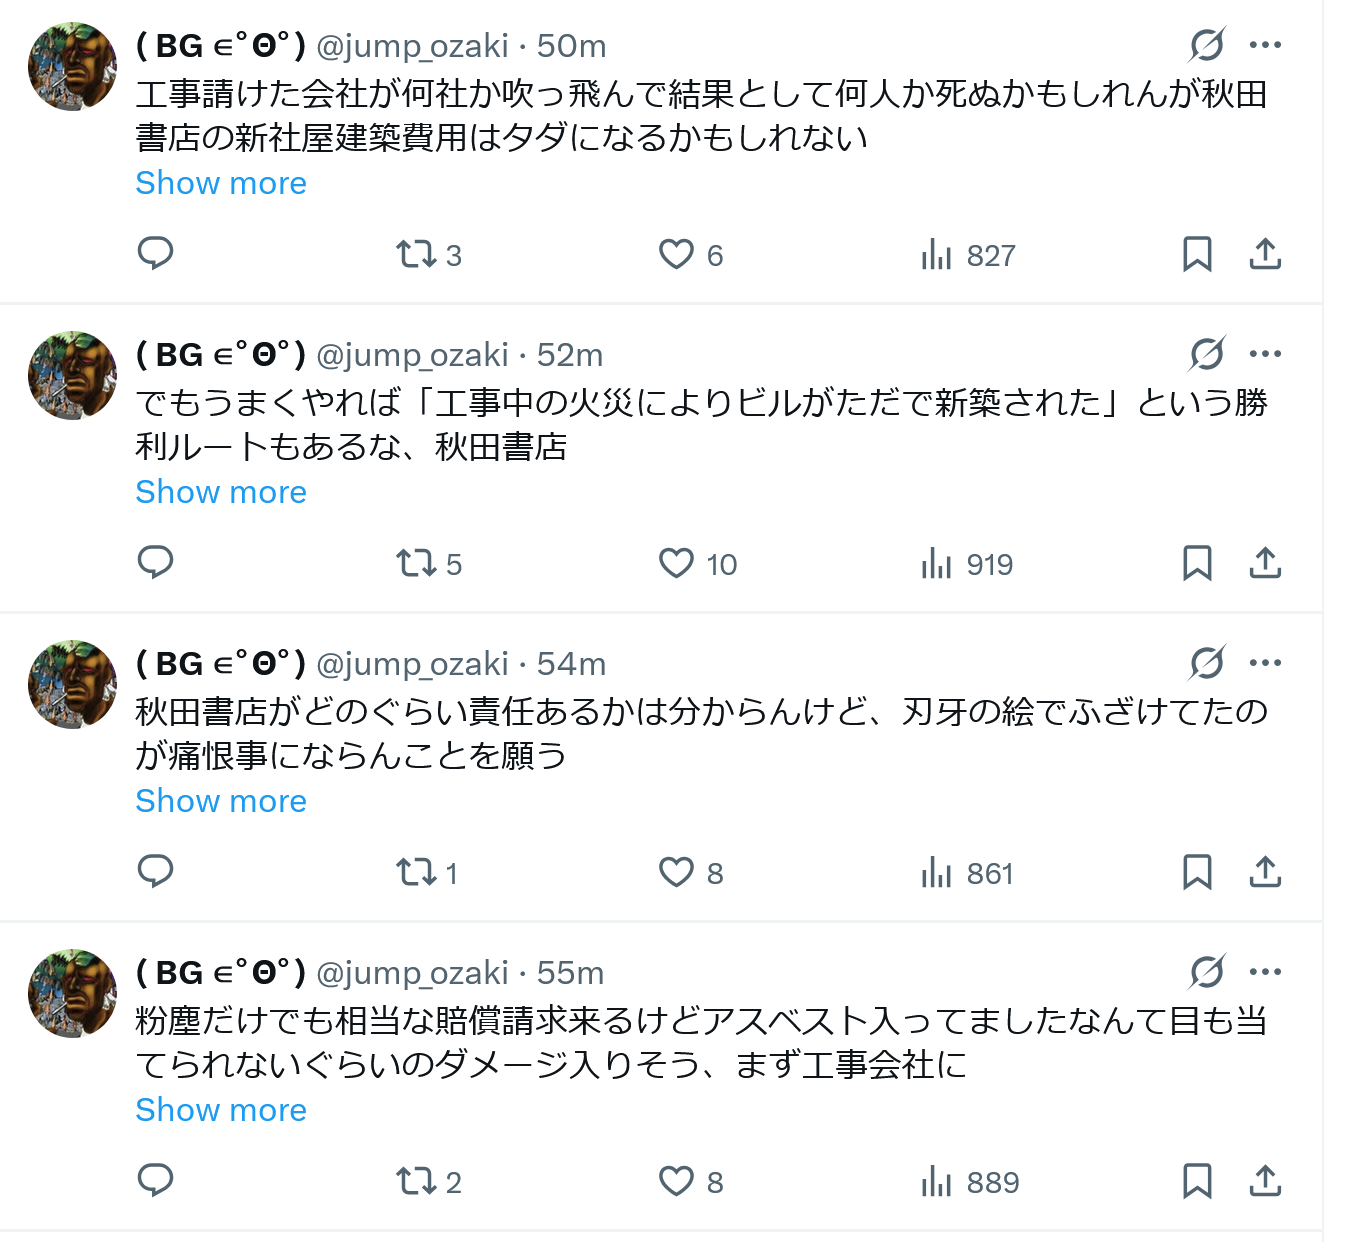
Task: Open profile avatar on the 54m tweet
Action: pyautogui.click(x=72, y=684)
